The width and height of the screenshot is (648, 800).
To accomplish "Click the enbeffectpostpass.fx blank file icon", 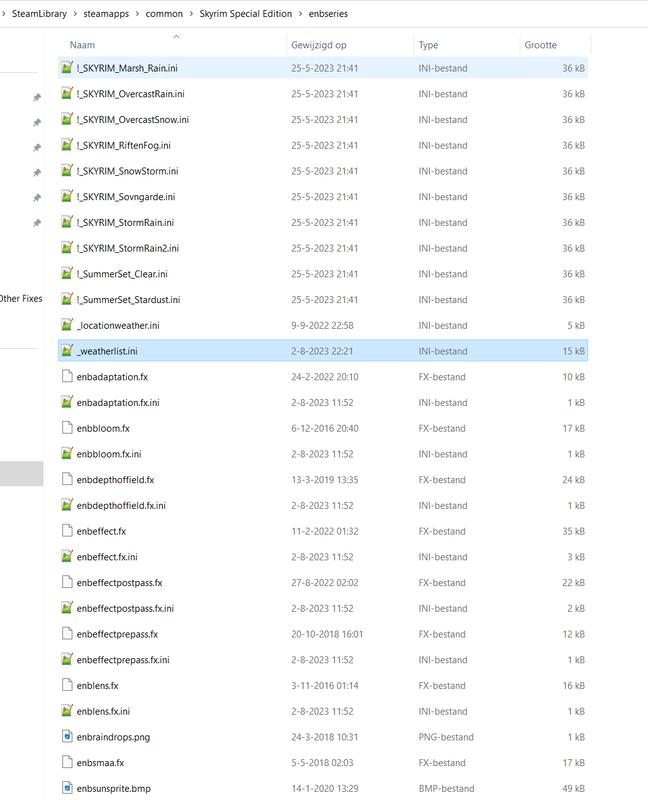I will tap(67, 582).
